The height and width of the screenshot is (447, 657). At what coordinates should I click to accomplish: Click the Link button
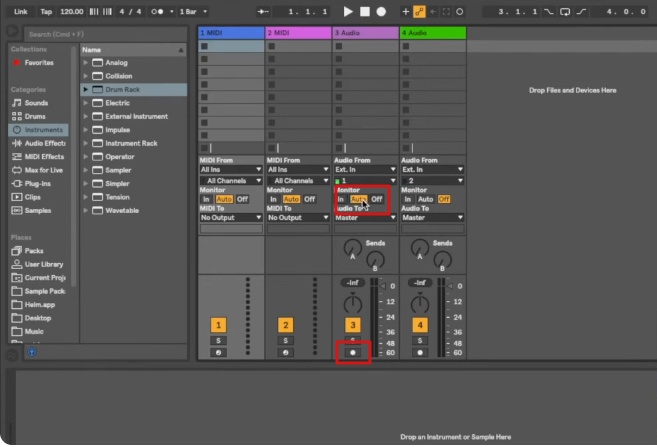tap(21, 12)
